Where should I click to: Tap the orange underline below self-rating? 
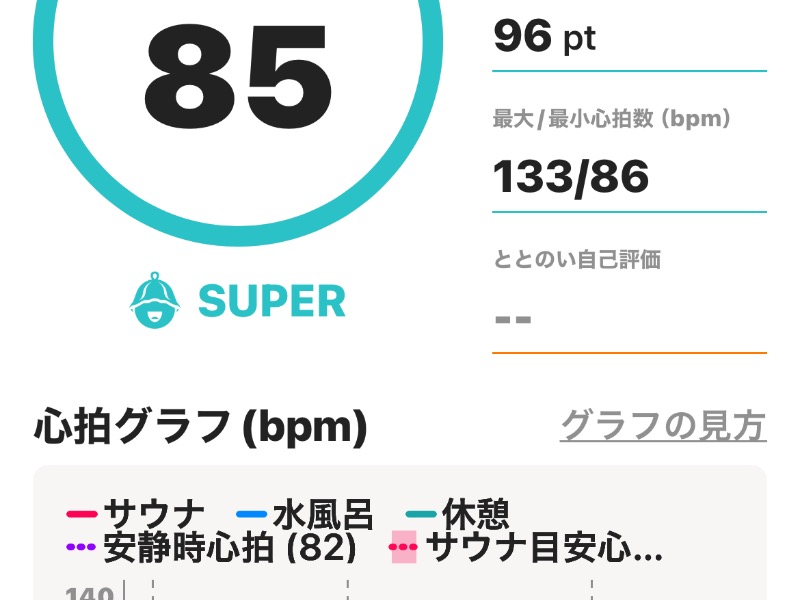[629, 353]
